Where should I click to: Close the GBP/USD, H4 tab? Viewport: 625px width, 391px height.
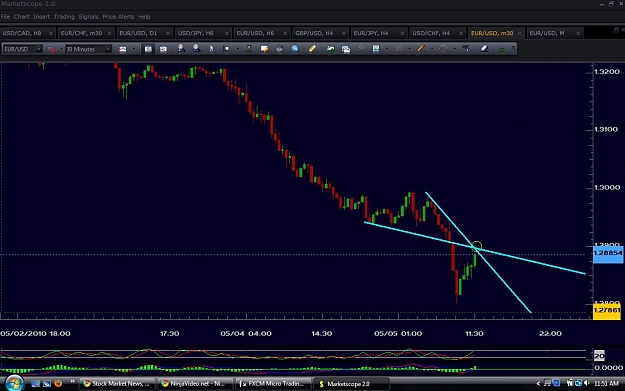(x=344, y=33)
